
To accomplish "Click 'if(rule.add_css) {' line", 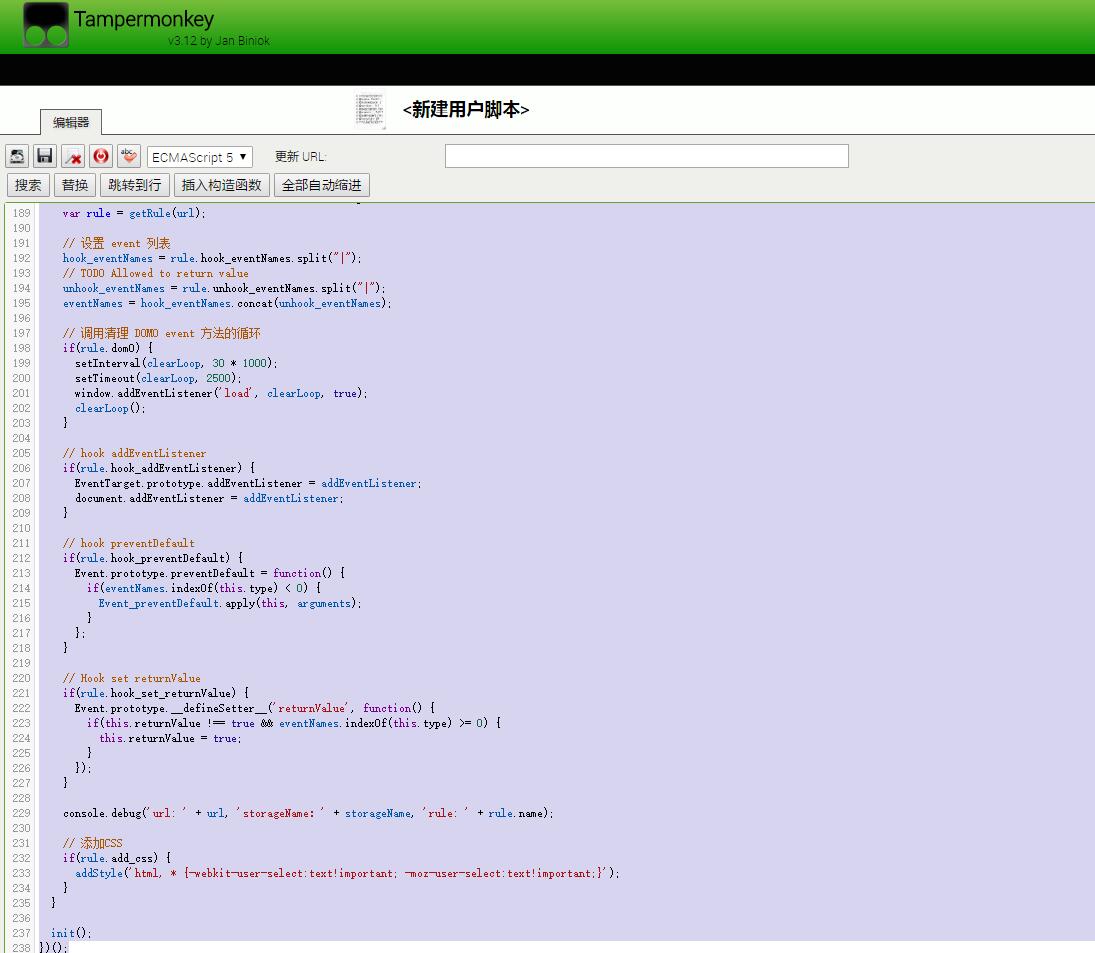I will 117,858.
